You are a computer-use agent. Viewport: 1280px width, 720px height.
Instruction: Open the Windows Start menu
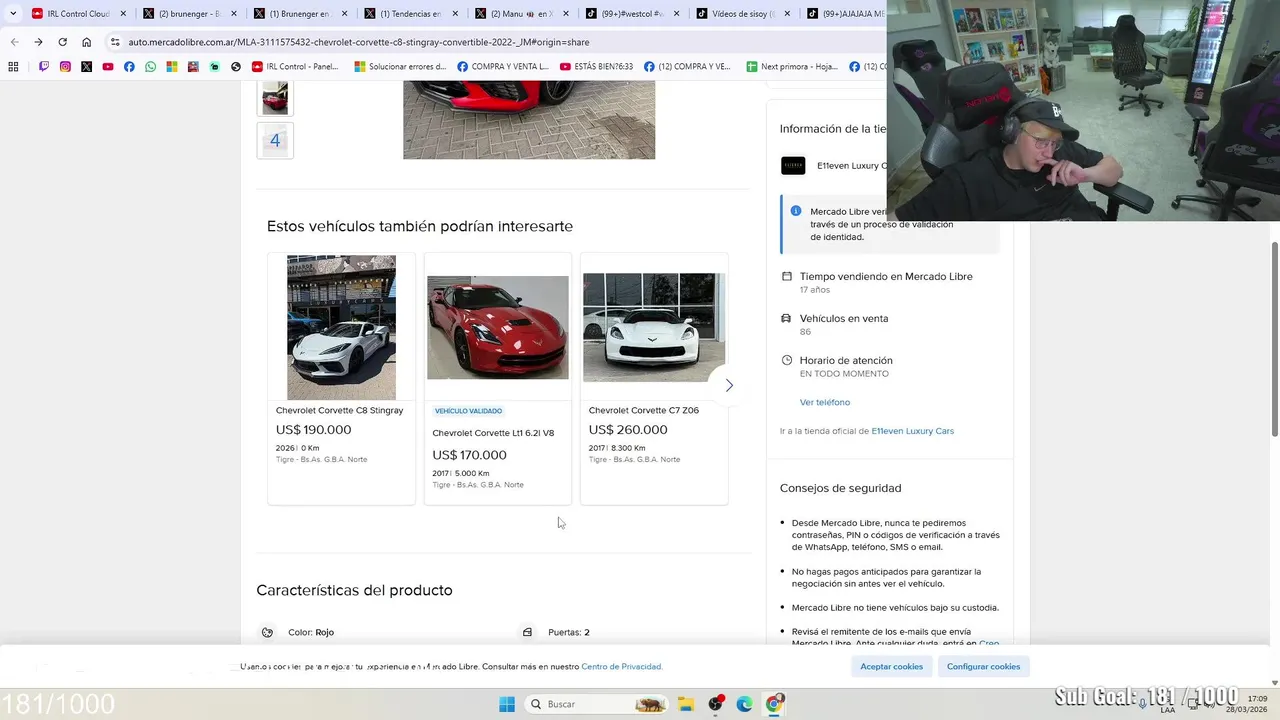point(507,704)
